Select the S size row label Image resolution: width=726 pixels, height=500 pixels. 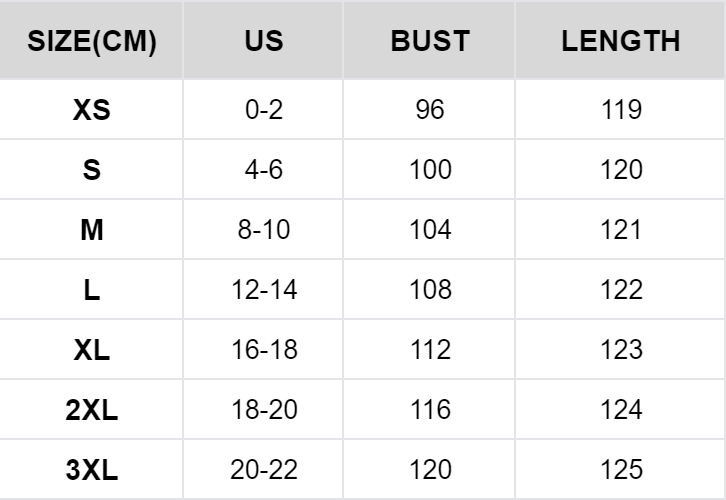coord(92,170)
